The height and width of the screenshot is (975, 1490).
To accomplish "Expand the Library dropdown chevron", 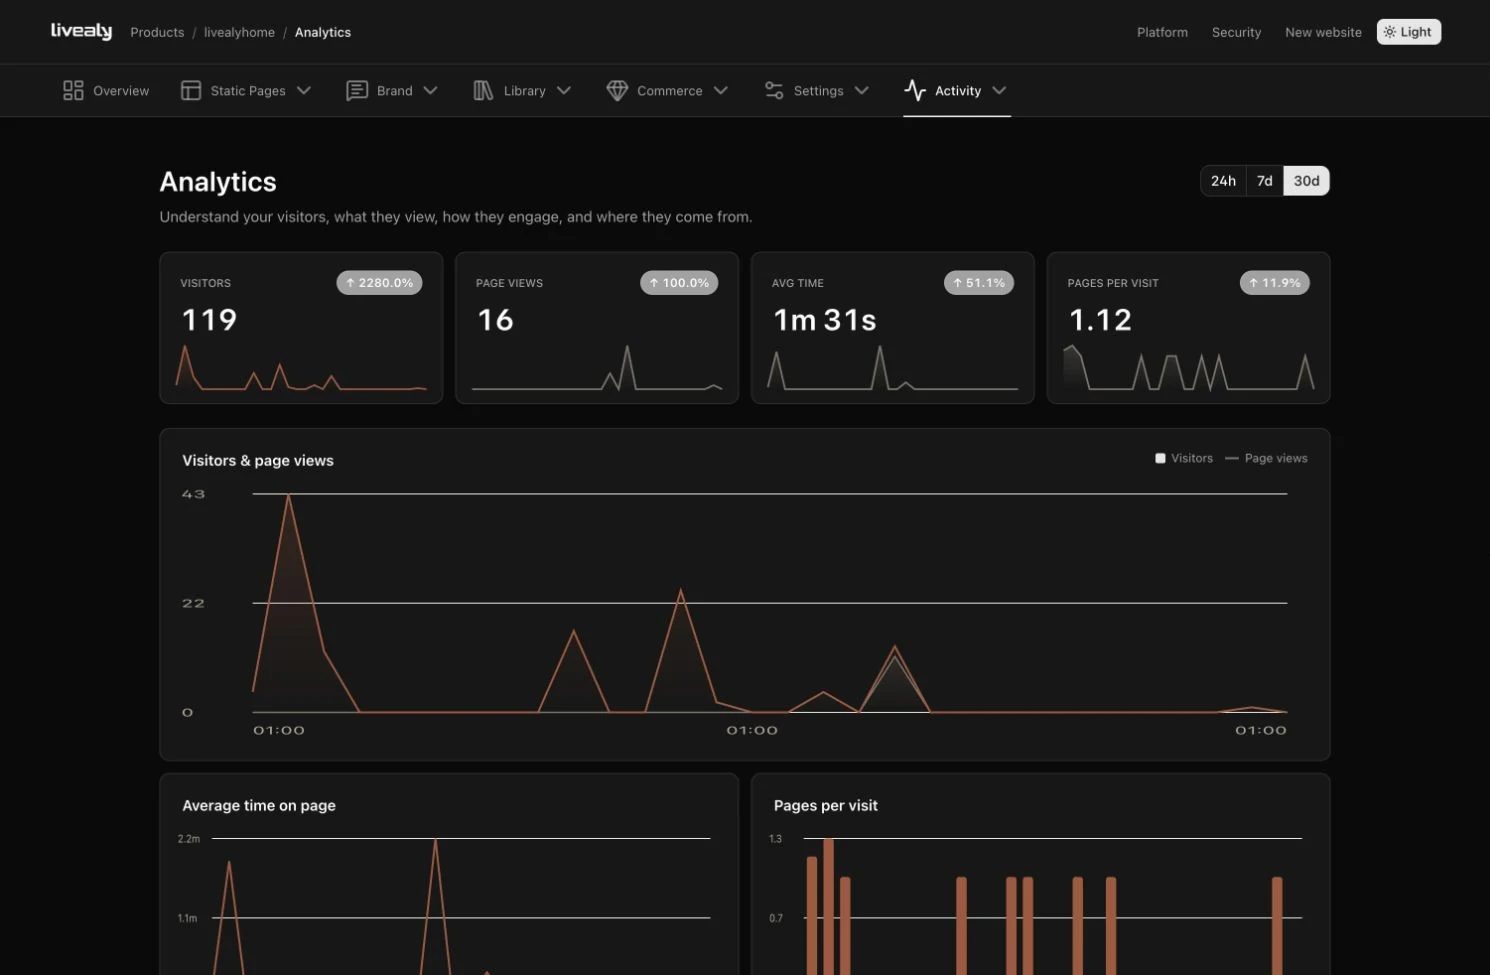I will (x=564, y=91).
